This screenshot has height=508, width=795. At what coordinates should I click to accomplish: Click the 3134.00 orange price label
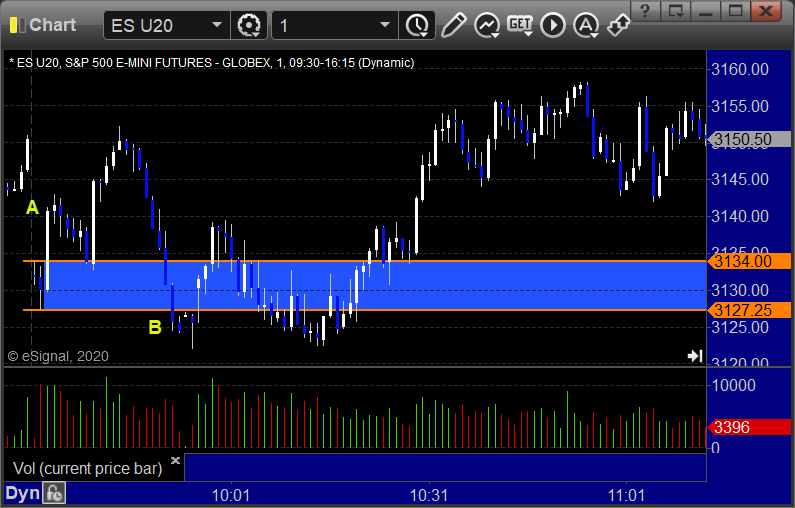749,262
